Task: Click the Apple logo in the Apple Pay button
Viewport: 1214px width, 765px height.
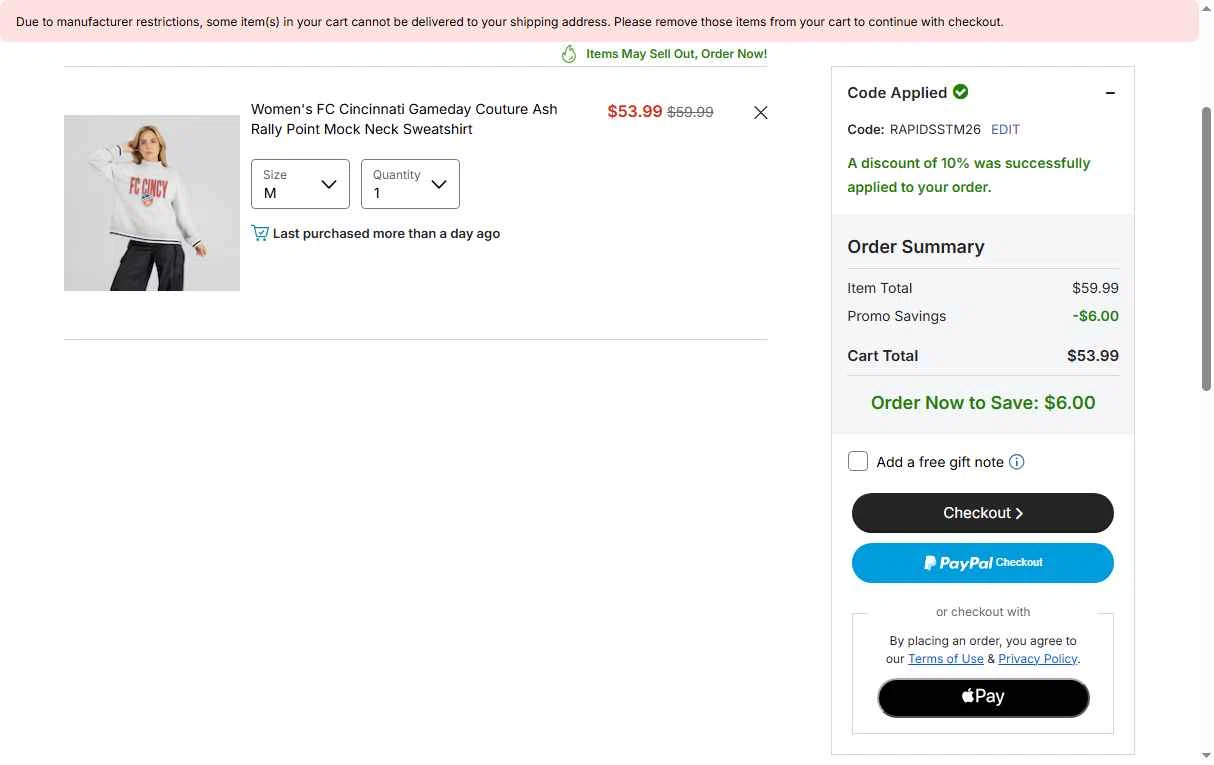Action: coord(968,697)
